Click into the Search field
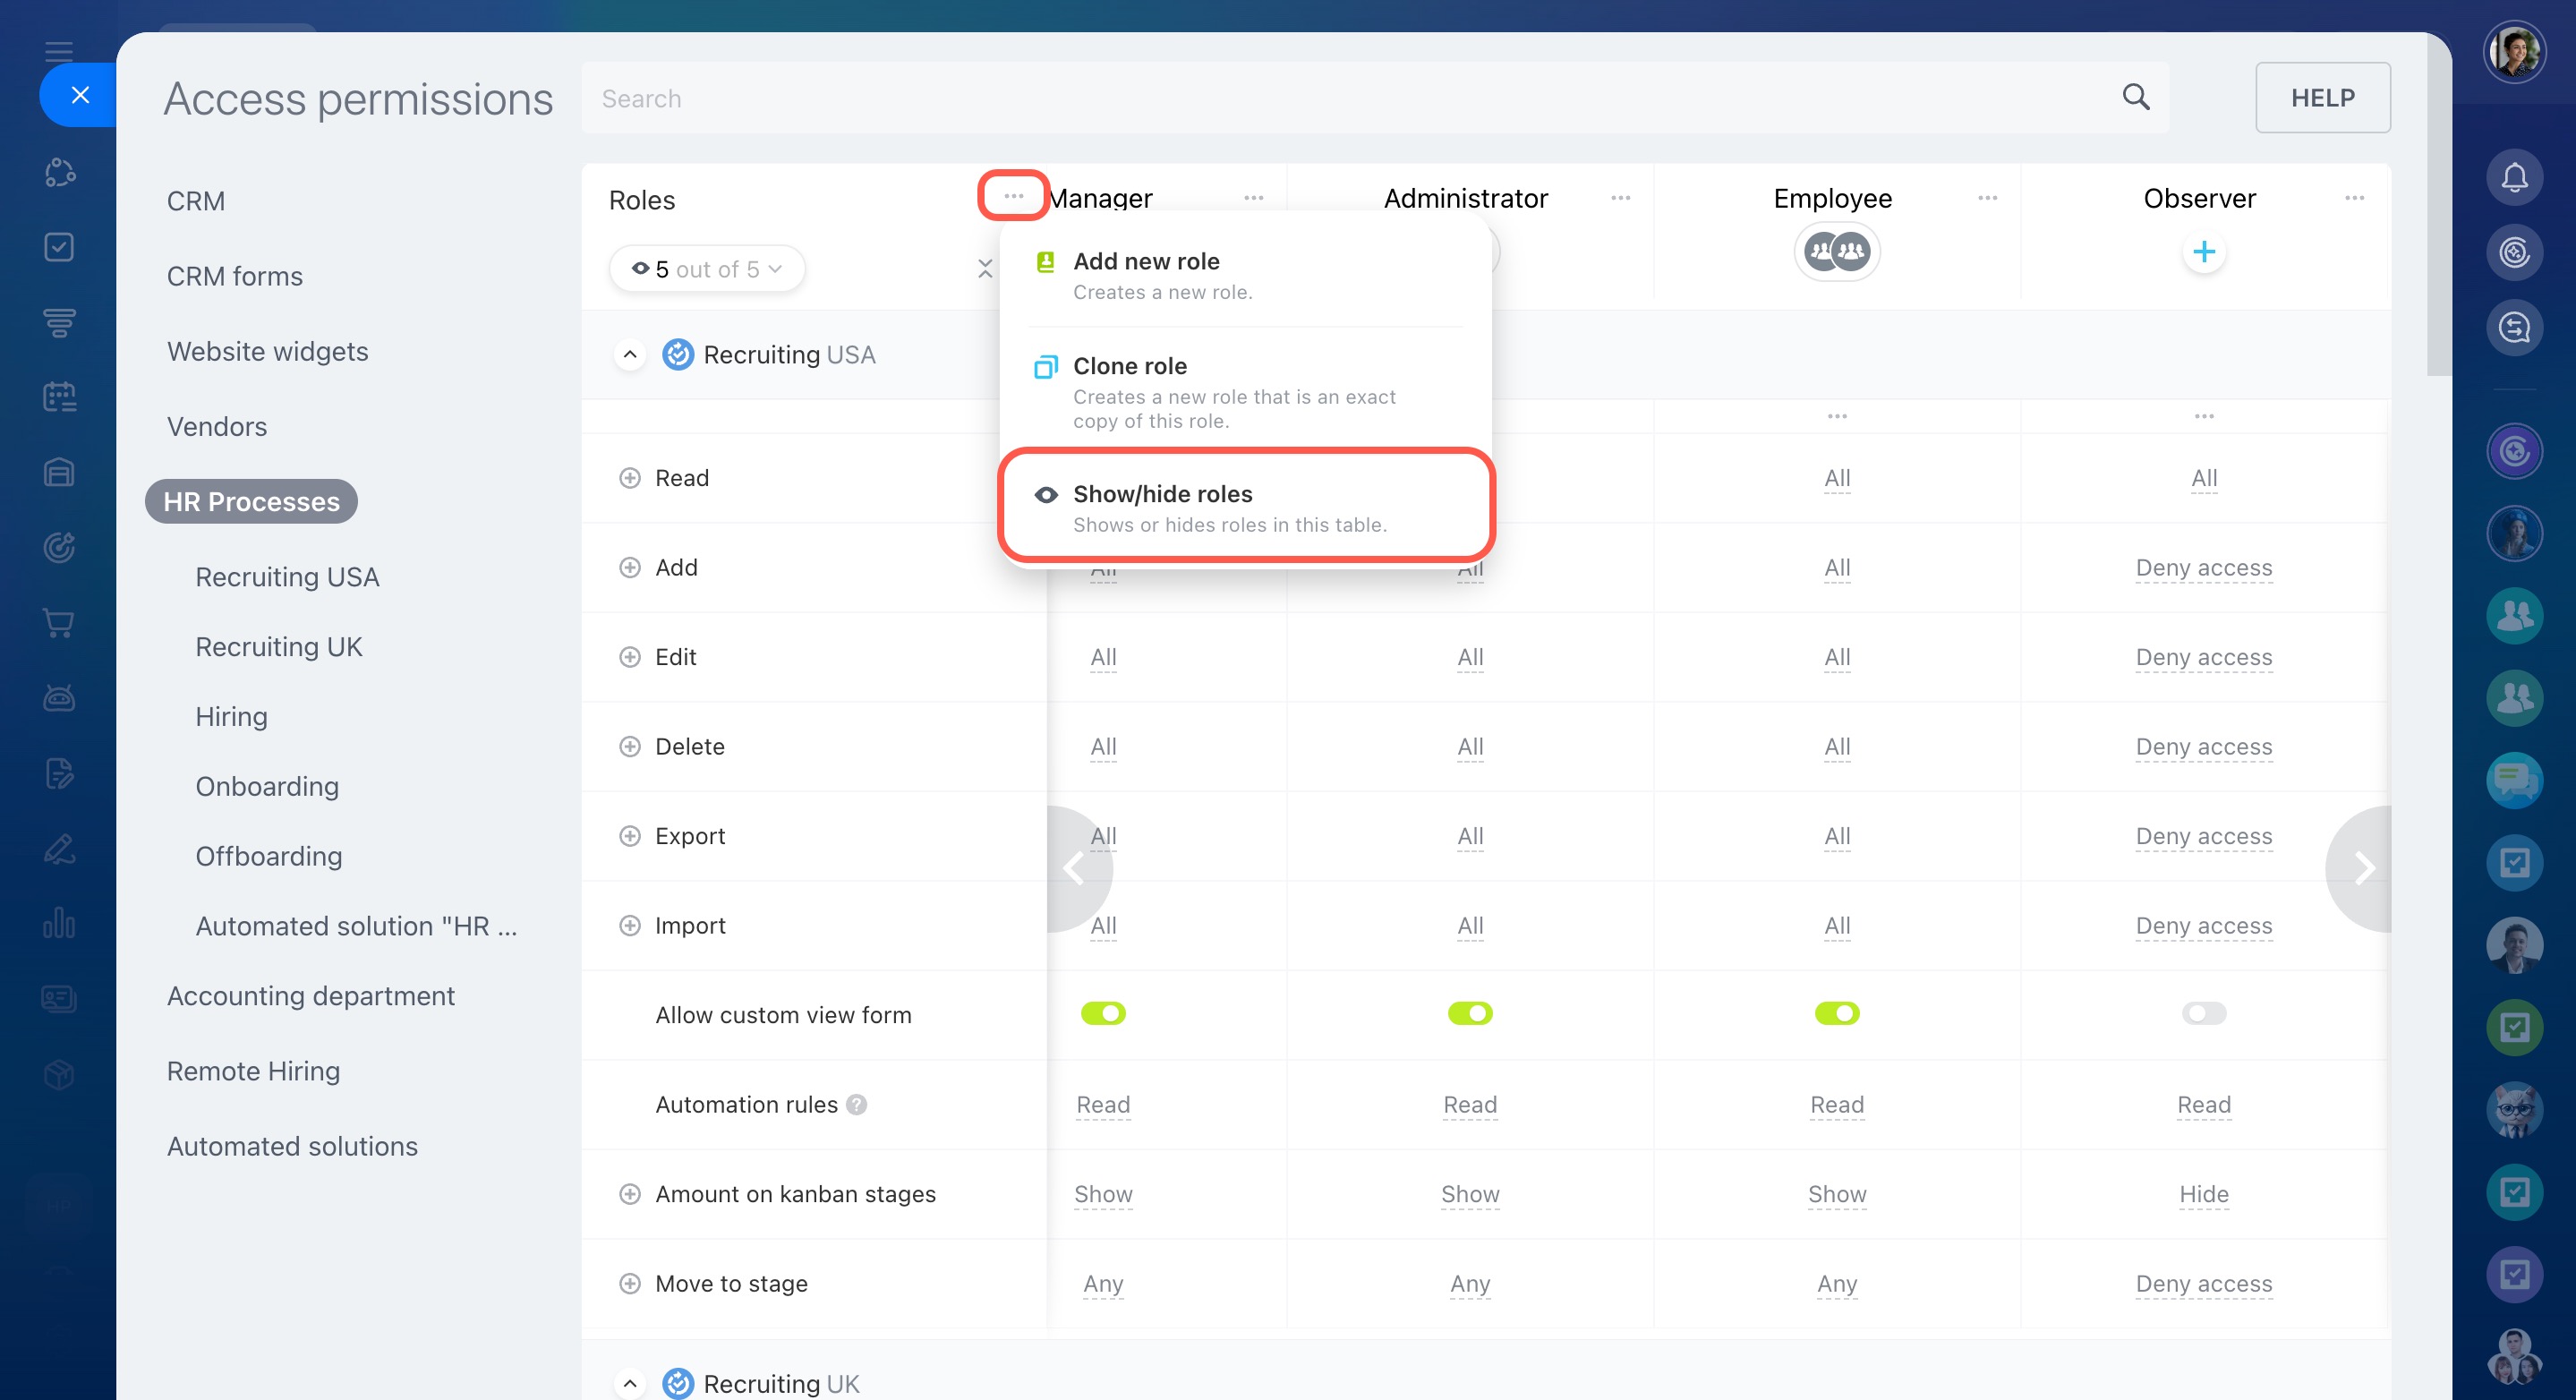The width and height of the screenshot is (2576, 1400). [x=1300, y=98]
